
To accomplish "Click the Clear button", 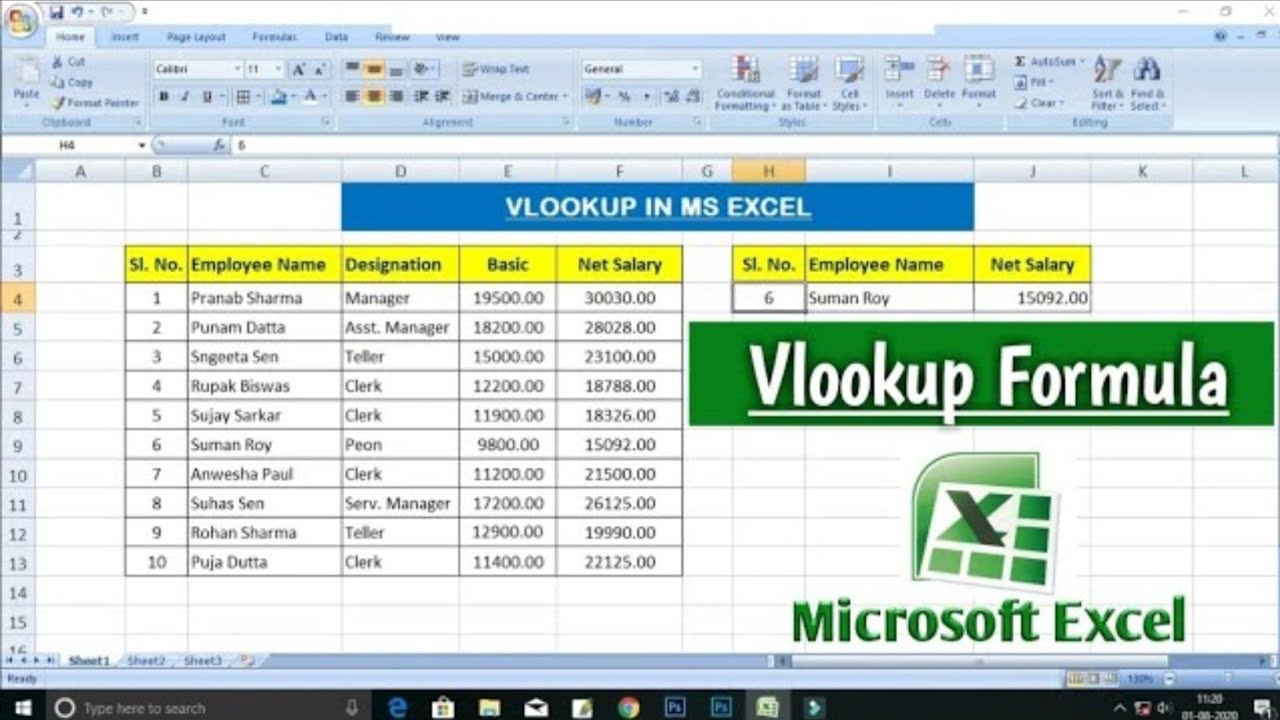I will (x=1038, y=103).
